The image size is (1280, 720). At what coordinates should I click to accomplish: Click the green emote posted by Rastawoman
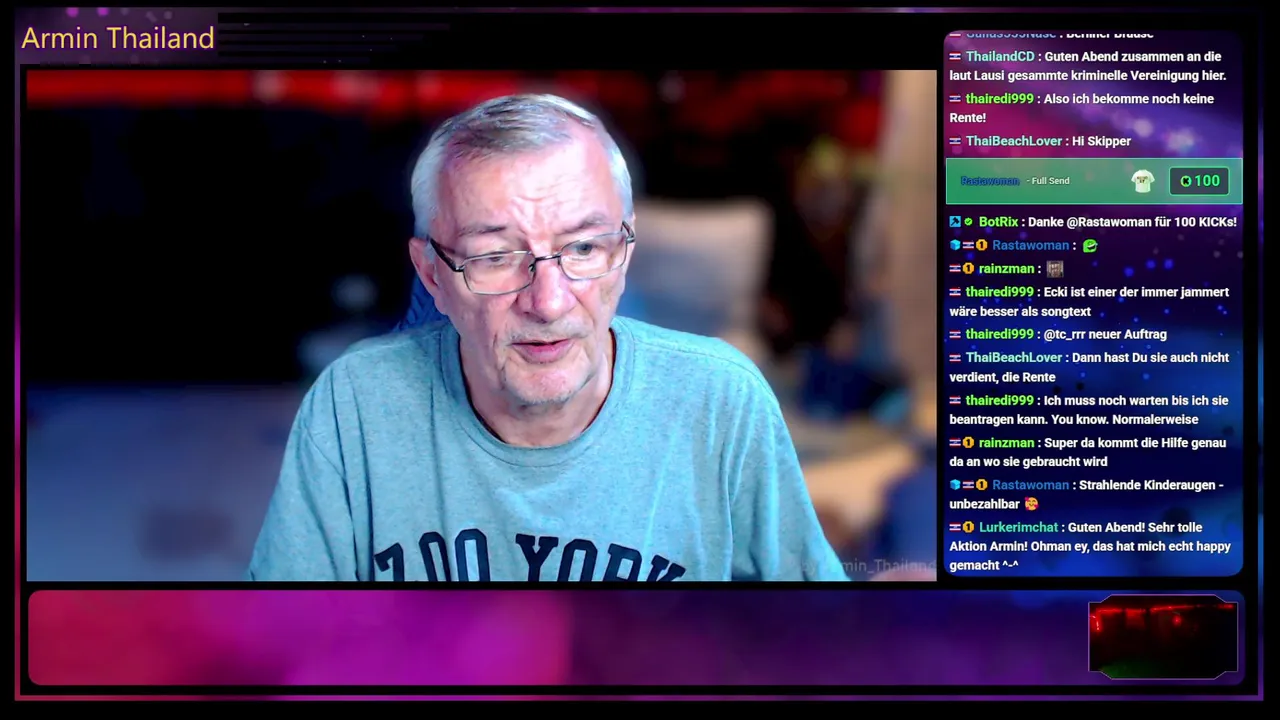pos(1090,245)
